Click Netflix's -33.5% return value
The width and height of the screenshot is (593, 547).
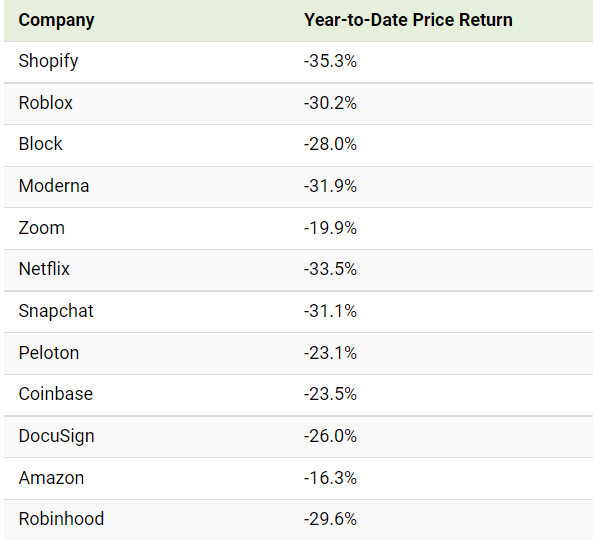click(x=330, y=269)
